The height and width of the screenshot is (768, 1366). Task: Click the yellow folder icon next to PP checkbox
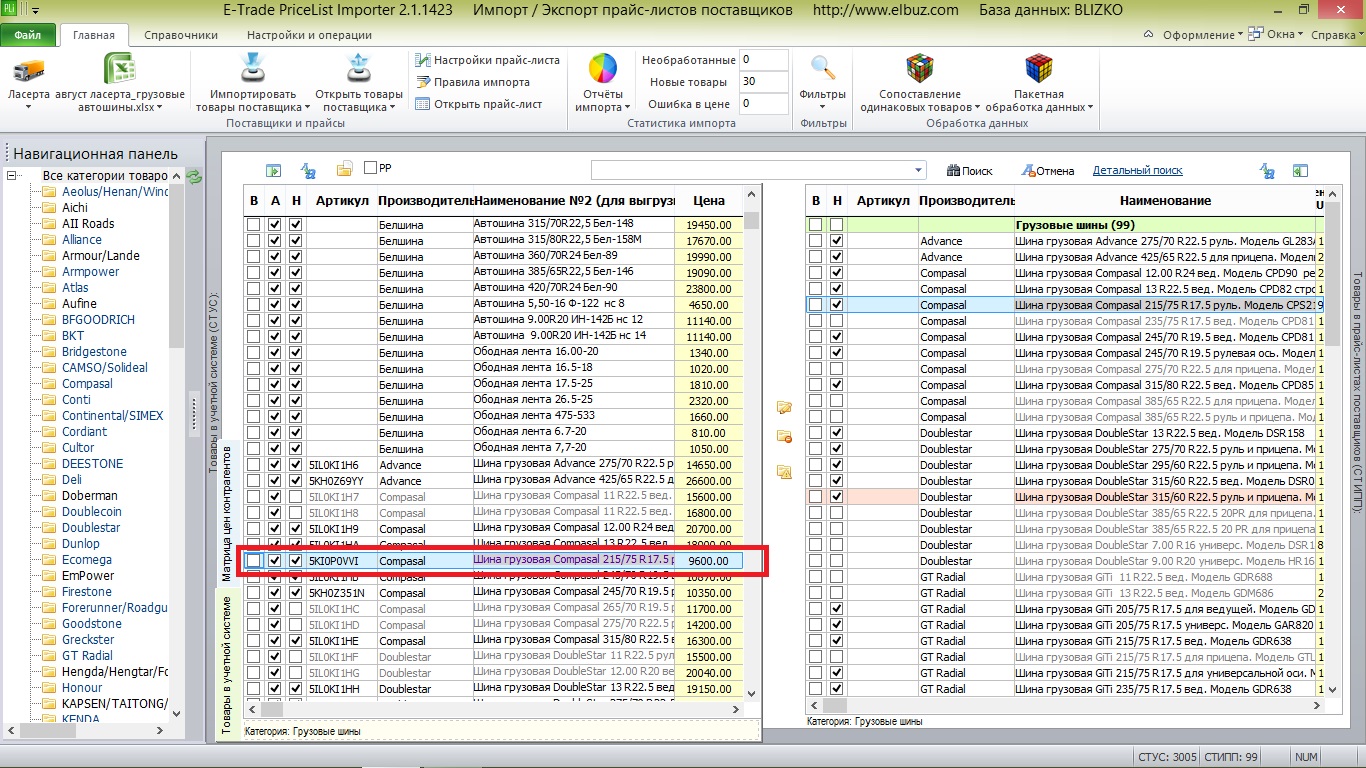tap(344, 169)
